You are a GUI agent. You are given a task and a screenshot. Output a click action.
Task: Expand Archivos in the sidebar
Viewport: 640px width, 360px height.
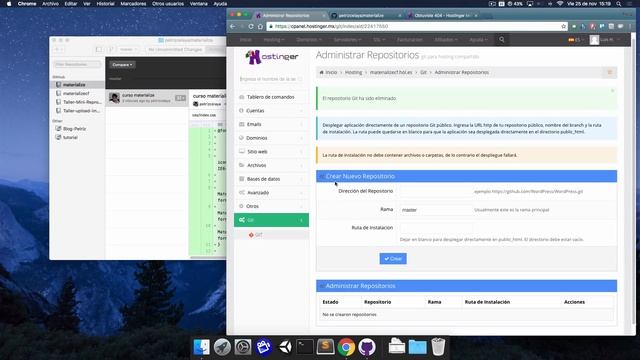point(271,165)
